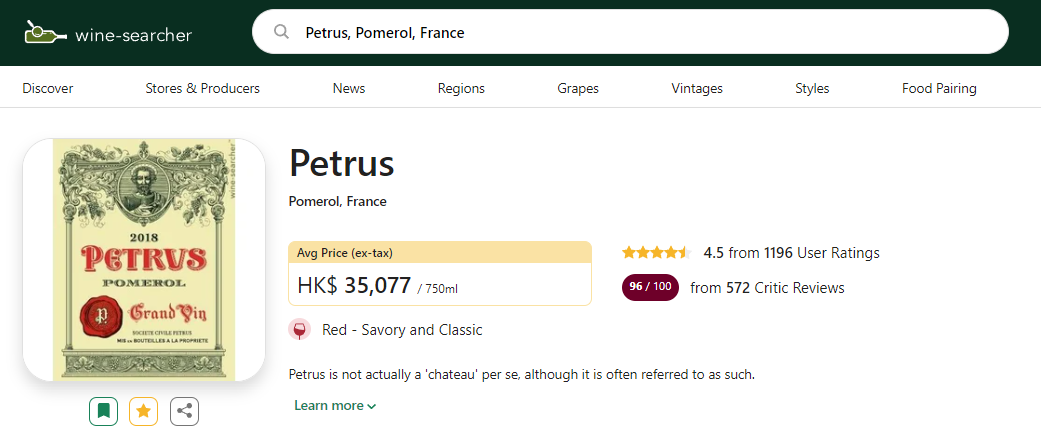
Task: Open the Styles menu
Action: [812, 88]
